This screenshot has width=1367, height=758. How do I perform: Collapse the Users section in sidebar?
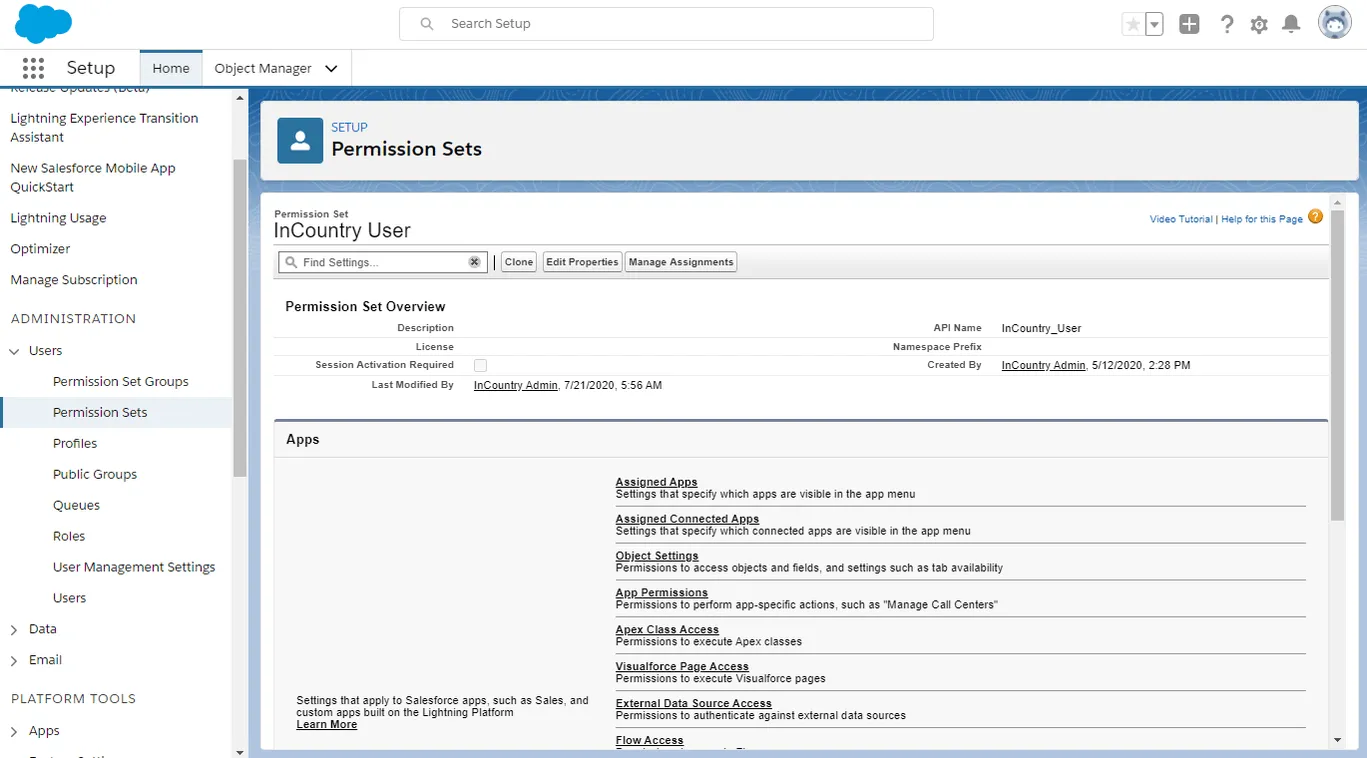14,351
